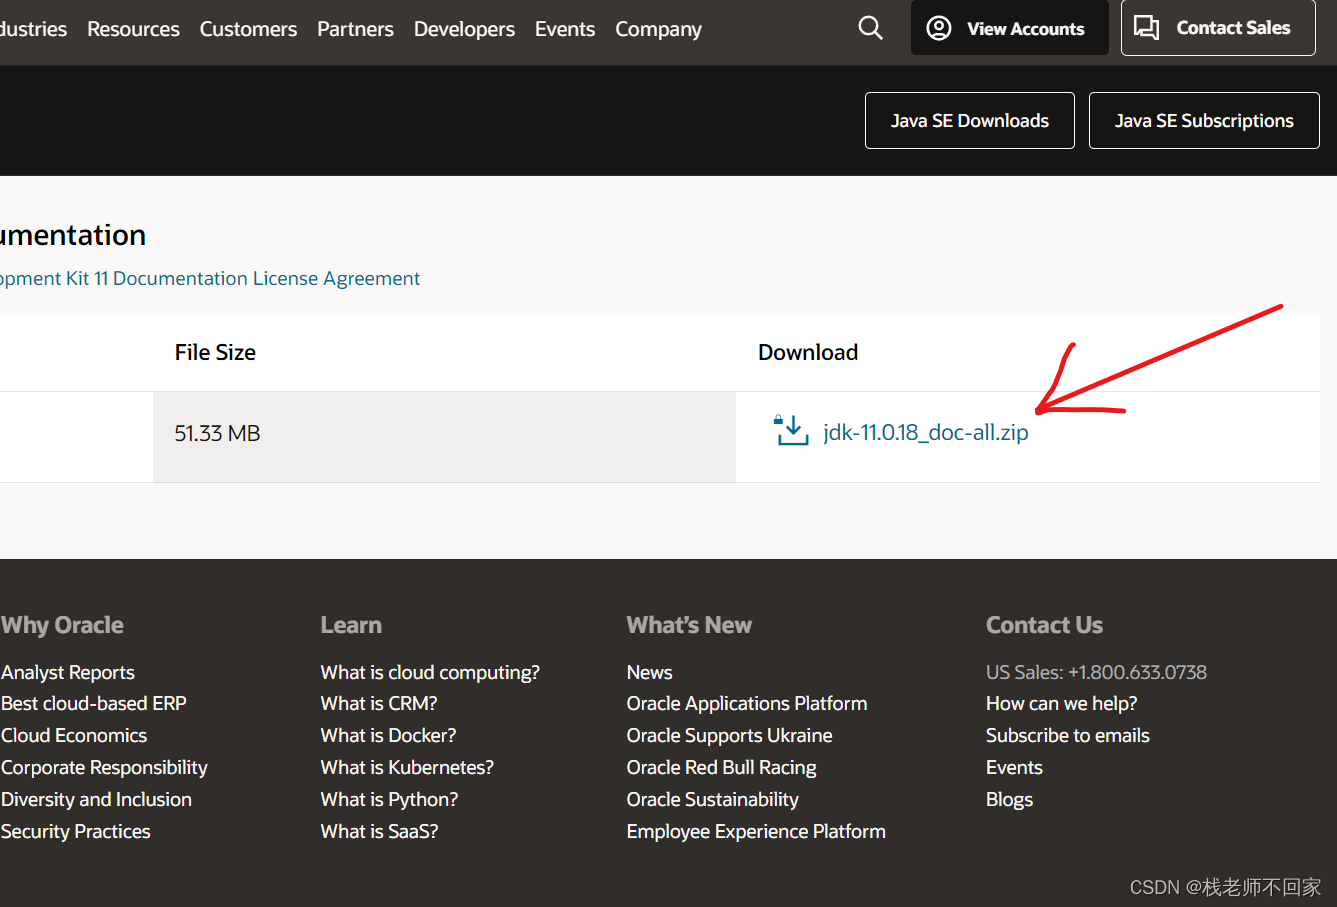Click the Learn footer heading

coord(351,625)
